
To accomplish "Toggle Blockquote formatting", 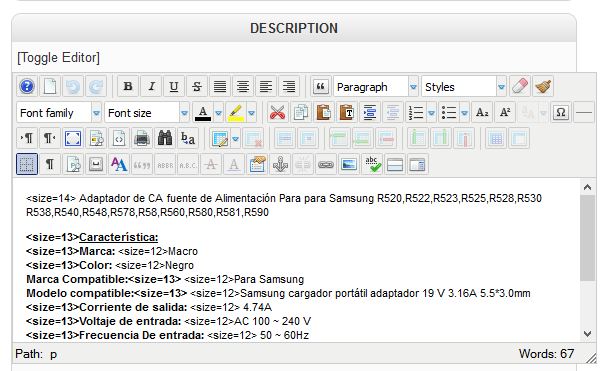I will [320, 86].
